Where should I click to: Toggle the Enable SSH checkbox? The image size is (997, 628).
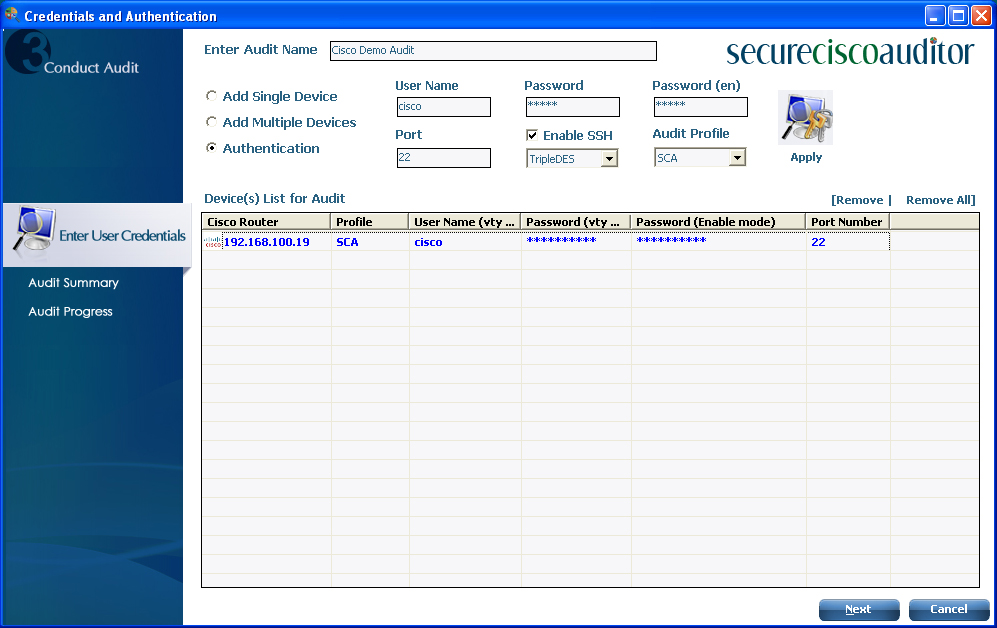pos(532,135)
